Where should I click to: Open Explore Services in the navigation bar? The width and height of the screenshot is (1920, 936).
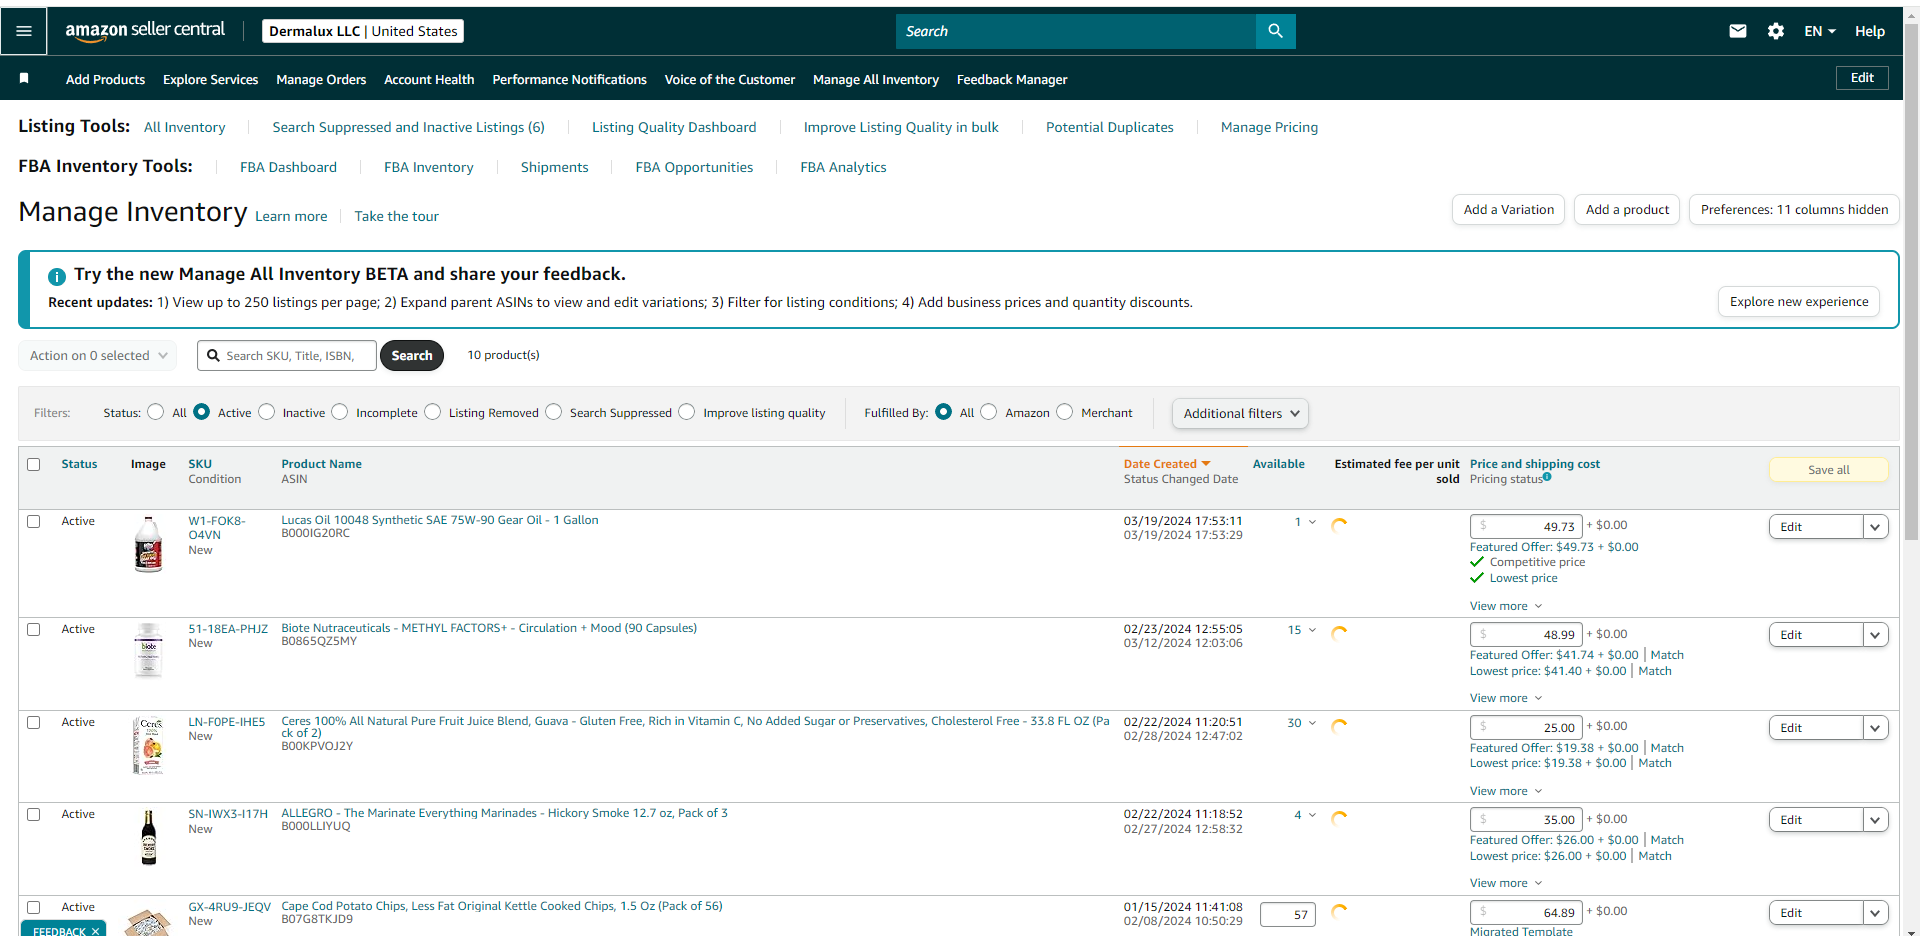click(210, 79)
